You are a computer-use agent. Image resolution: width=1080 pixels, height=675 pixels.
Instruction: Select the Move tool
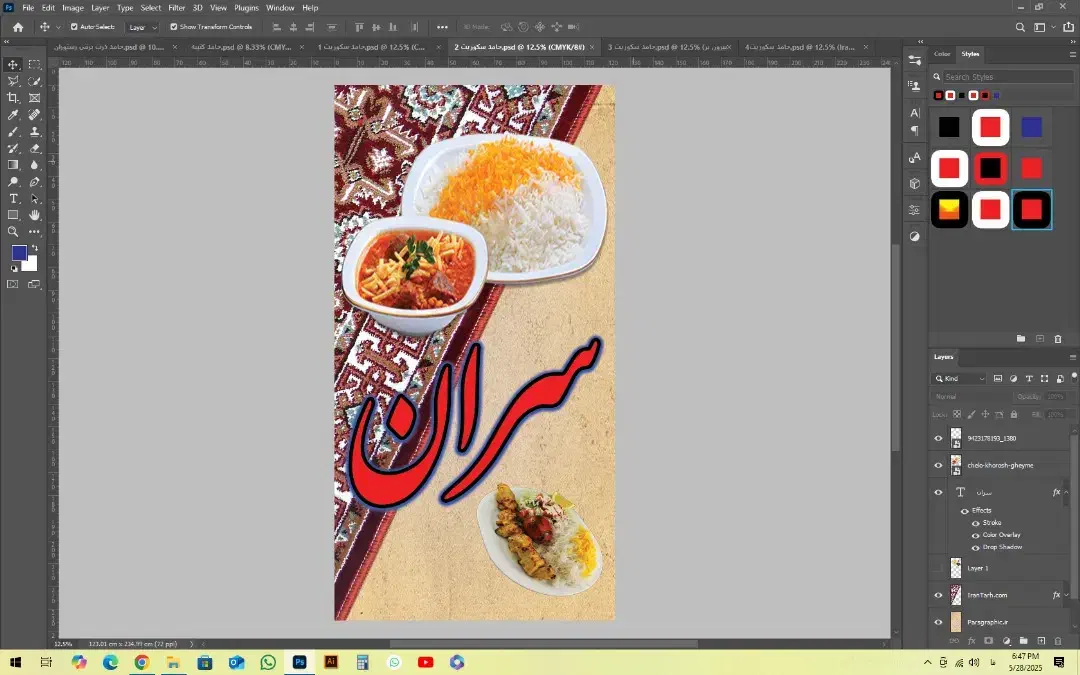pos(13,64)
